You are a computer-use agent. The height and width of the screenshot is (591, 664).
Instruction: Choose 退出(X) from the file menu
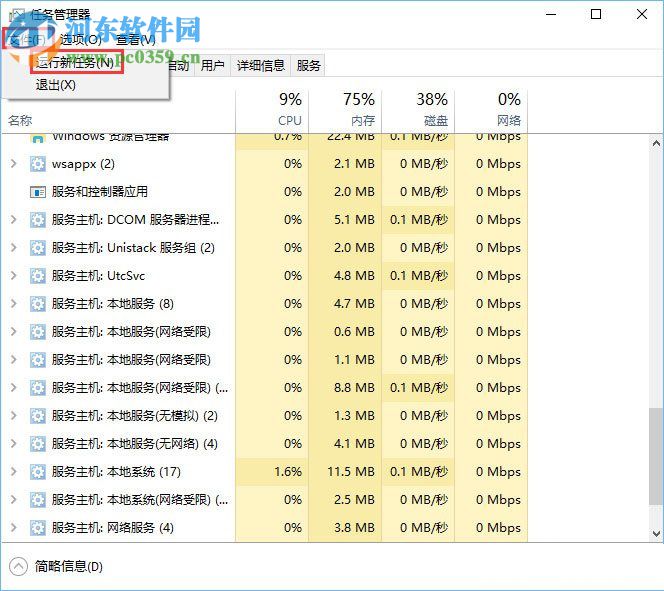[55, 85]
